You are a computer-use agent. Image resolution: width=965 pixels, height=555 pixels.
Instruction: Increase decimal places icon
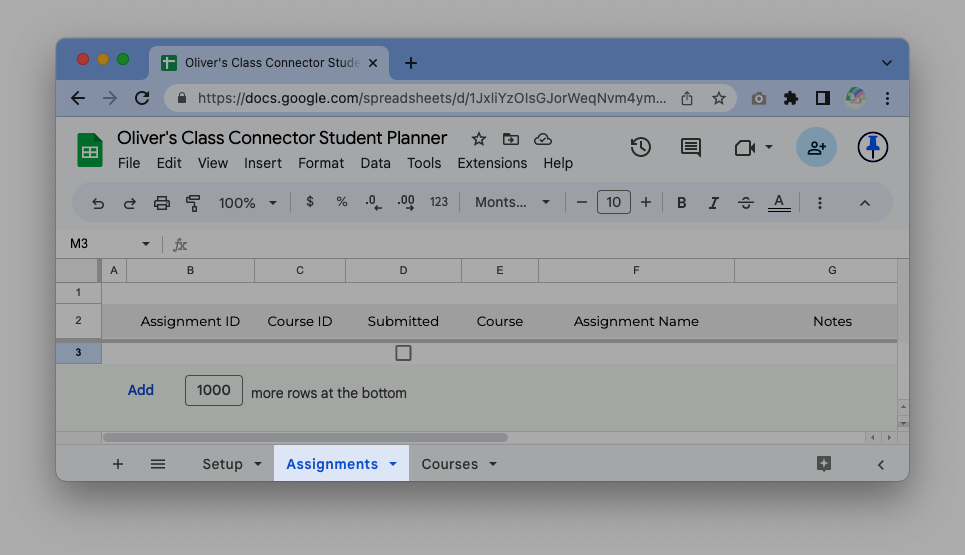click(406, 202)
